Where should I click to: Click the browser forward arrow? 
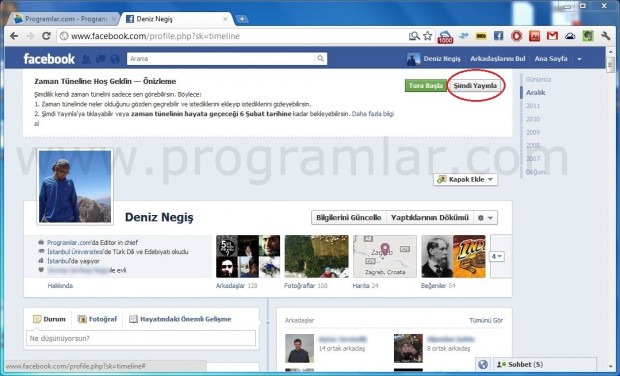tap(30, 36)
